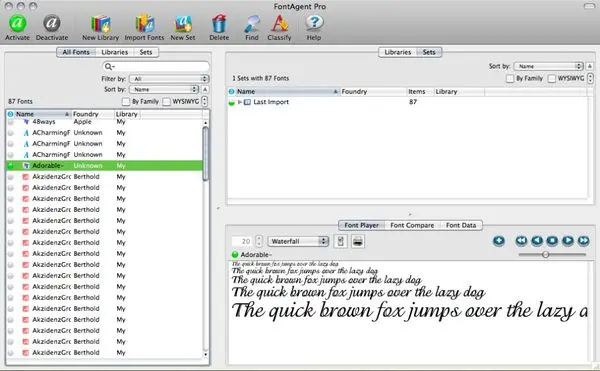The height and width of the screenshot is (371, 600).
Task: Toggle activation dot for 48ways font
Action: pos(11,122)
